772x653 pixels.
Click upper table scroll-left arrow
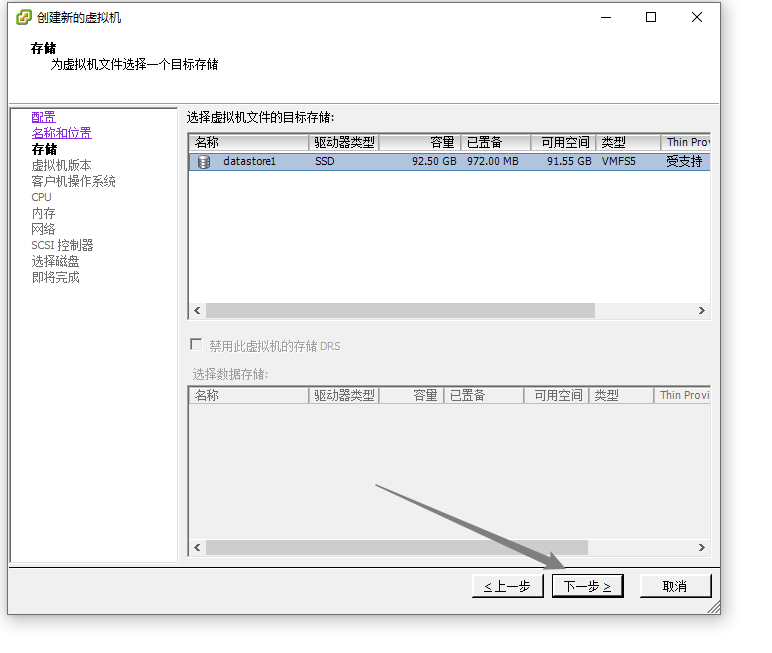(197, 310)
